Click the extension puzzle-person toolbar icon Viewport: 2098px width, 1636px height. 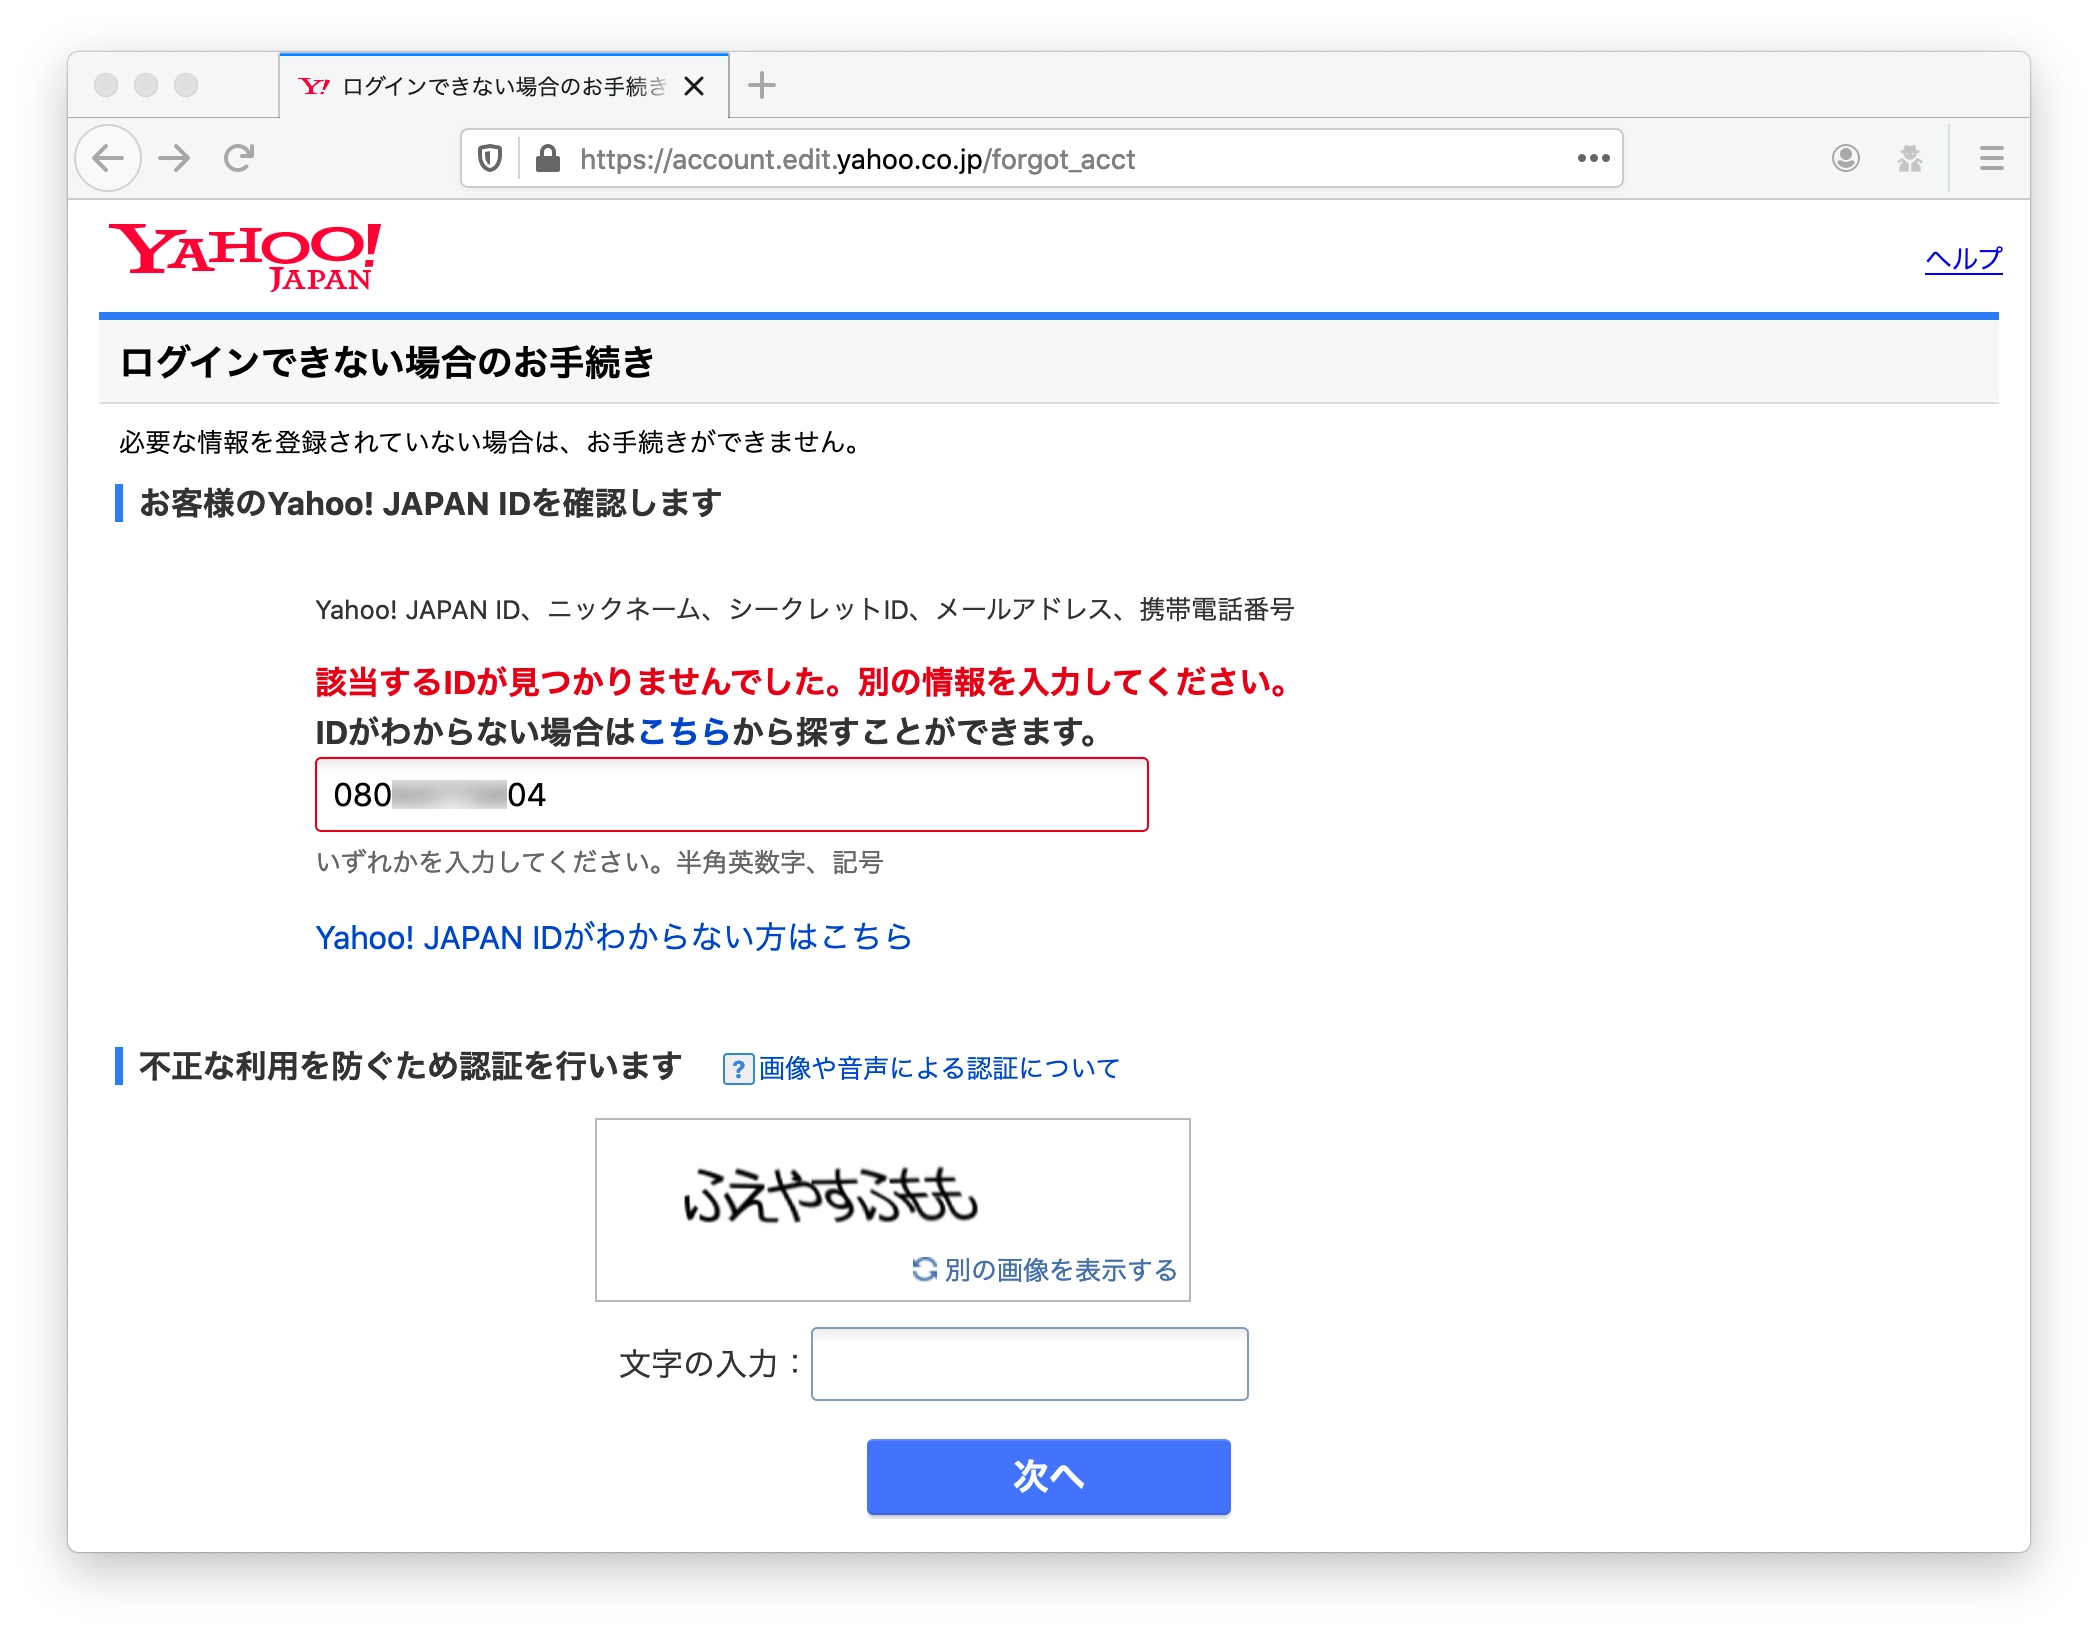click(x=1909, y=158)
